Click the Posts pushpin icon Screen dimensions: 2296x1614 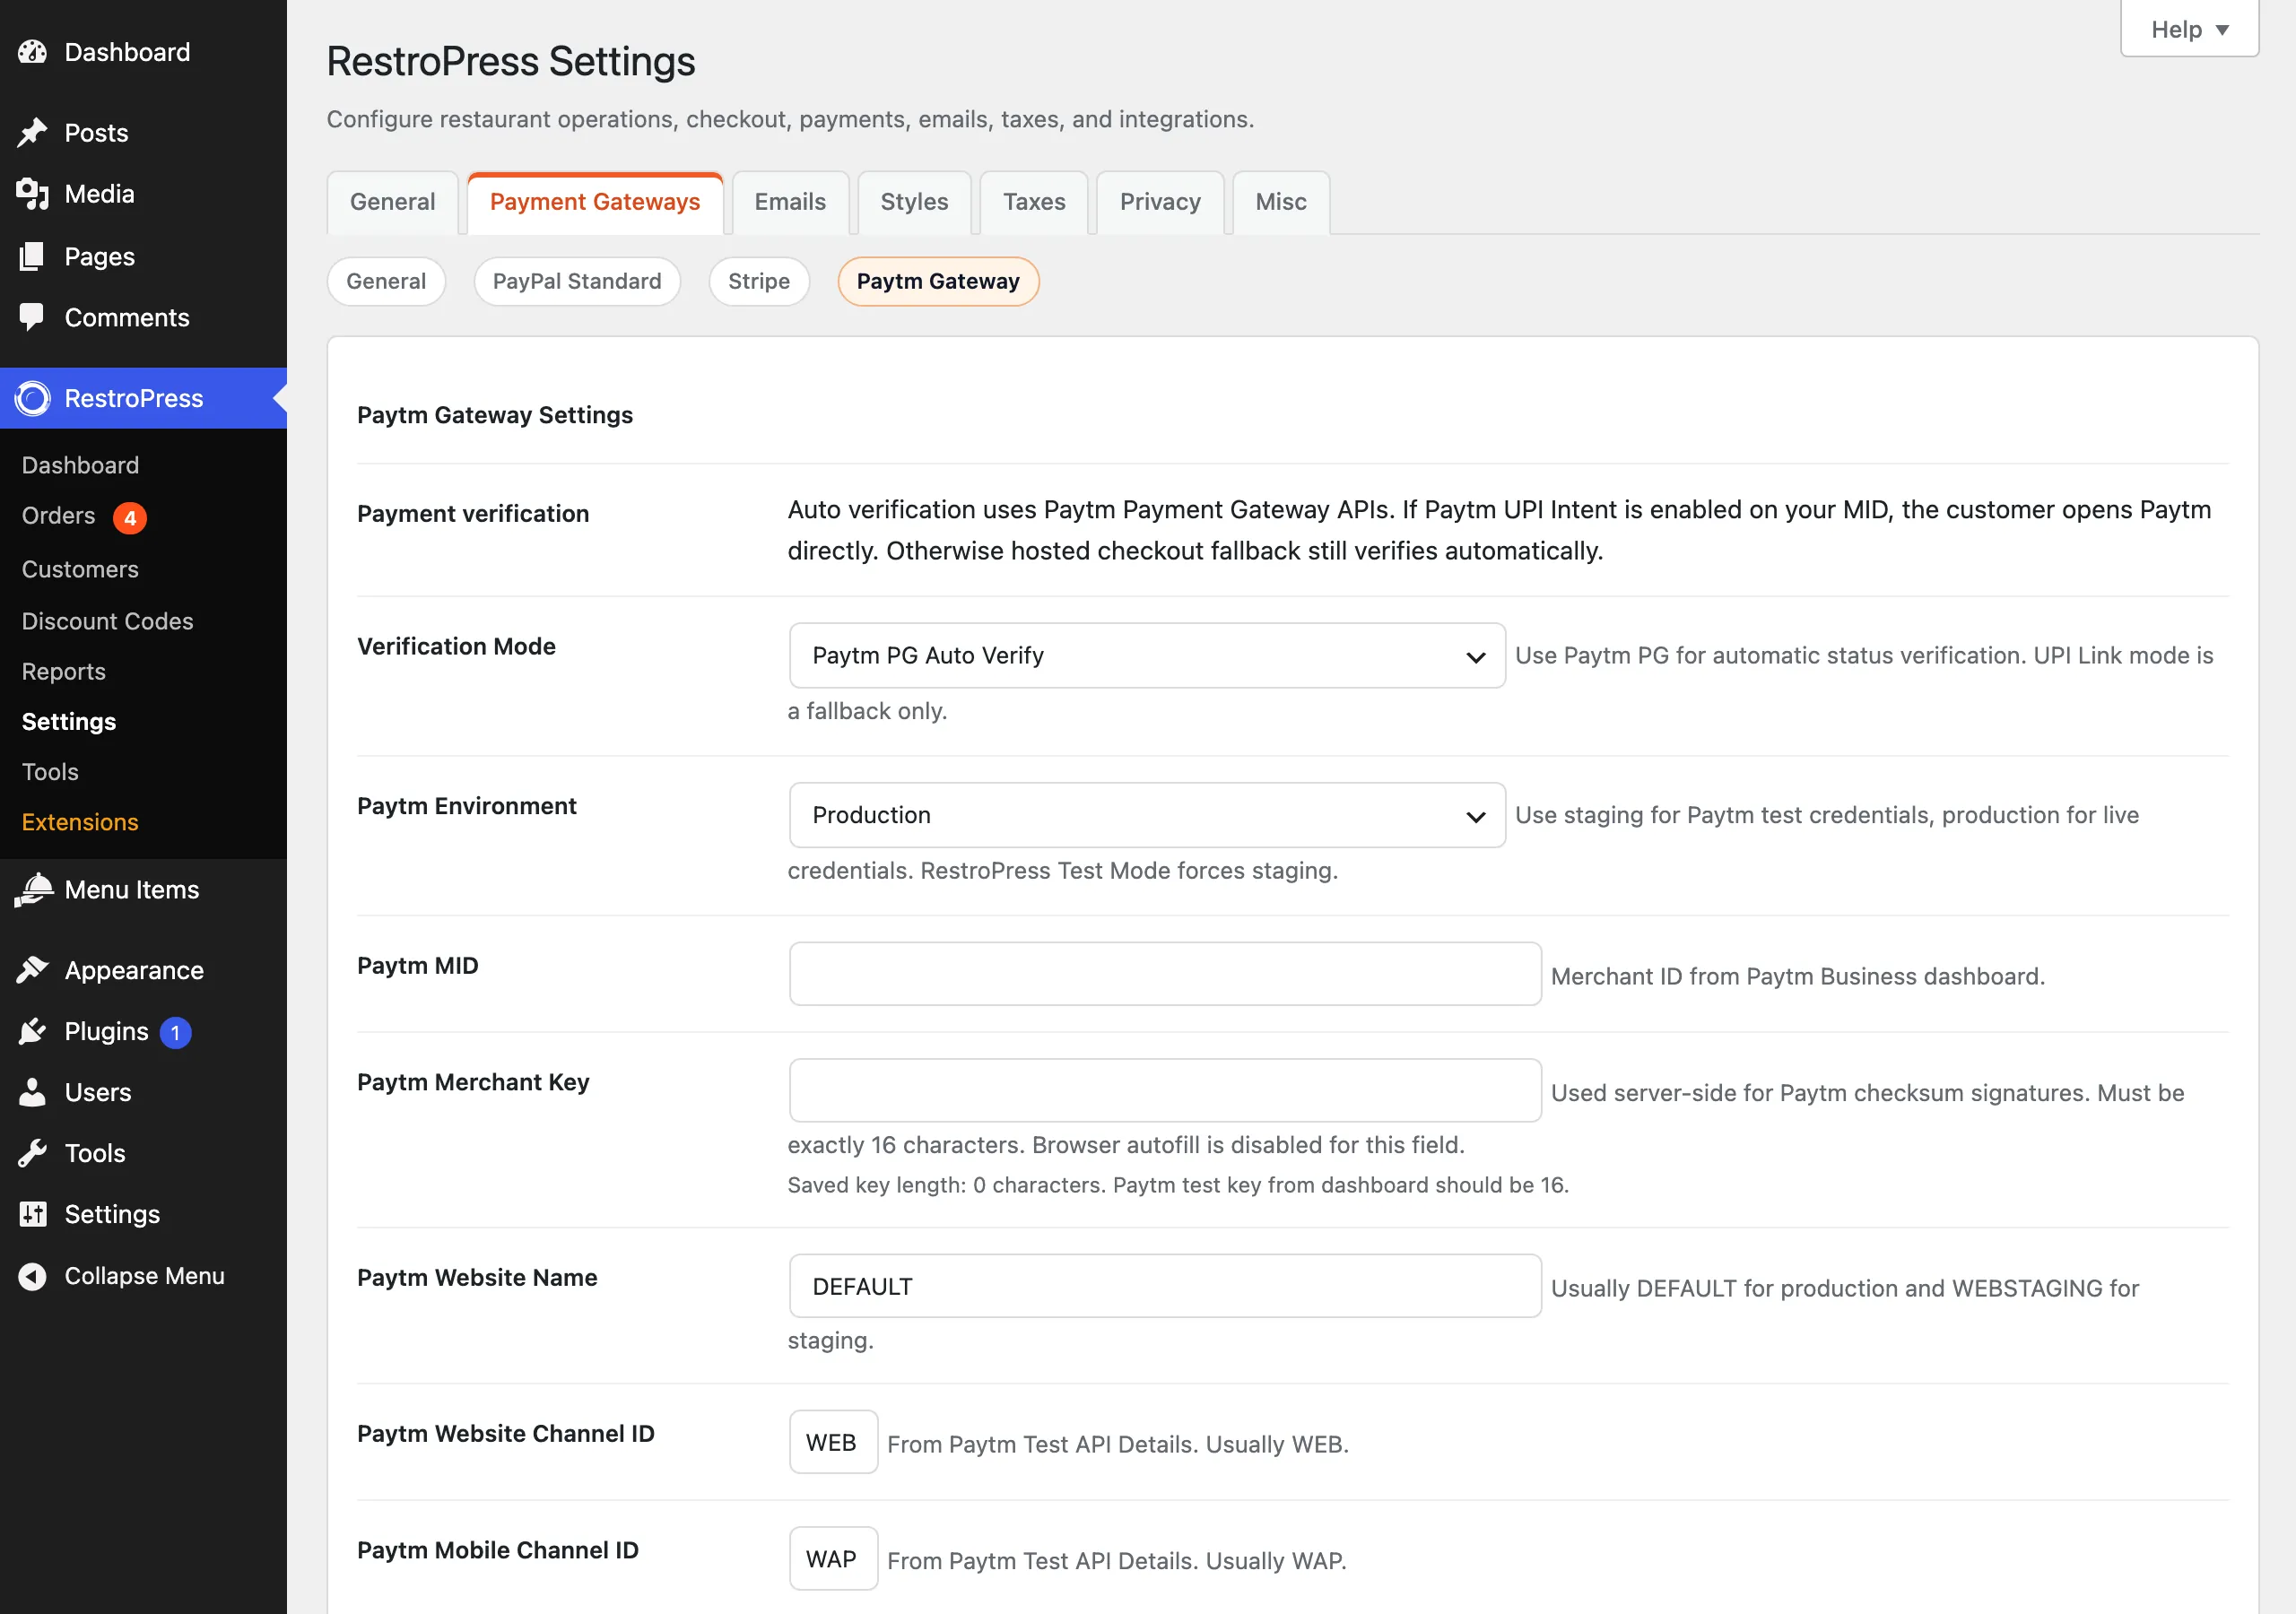point(32,132)
